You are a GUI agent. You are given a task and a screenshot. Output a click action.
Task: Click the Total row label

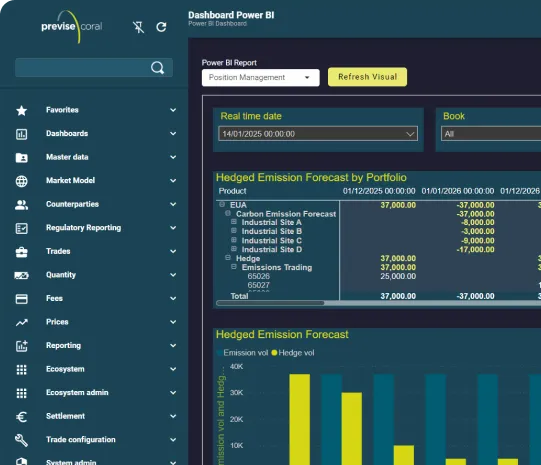coord(239,296)
